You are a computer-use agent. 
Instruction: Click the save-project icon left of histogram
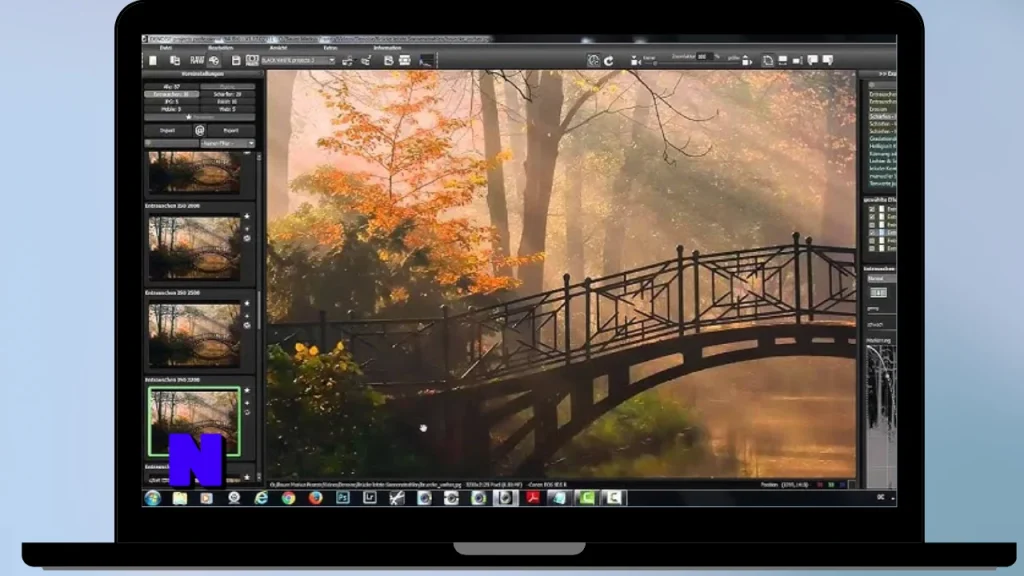coord(389,60)
